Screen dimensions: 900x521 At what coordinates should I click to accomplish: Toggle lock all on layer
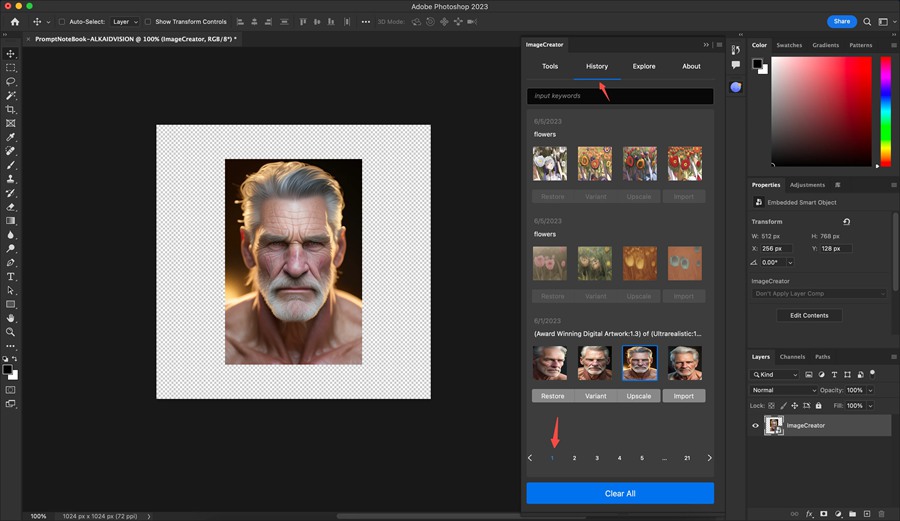pyautogui.click(x=818, y=406)
